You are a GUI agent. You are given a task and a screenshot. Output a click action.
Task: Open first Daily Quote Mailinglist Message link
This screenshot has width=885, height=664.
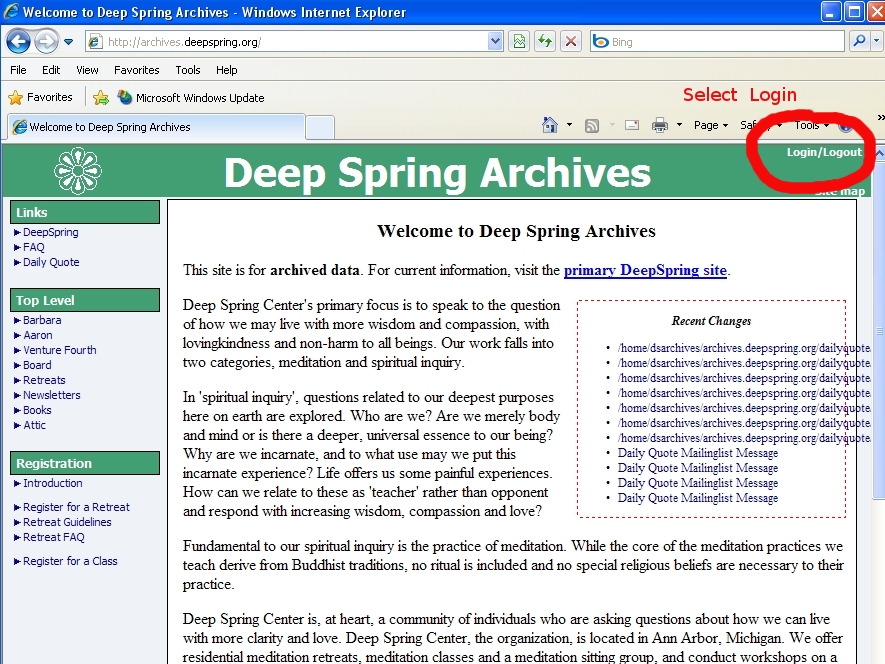[698, 453]
